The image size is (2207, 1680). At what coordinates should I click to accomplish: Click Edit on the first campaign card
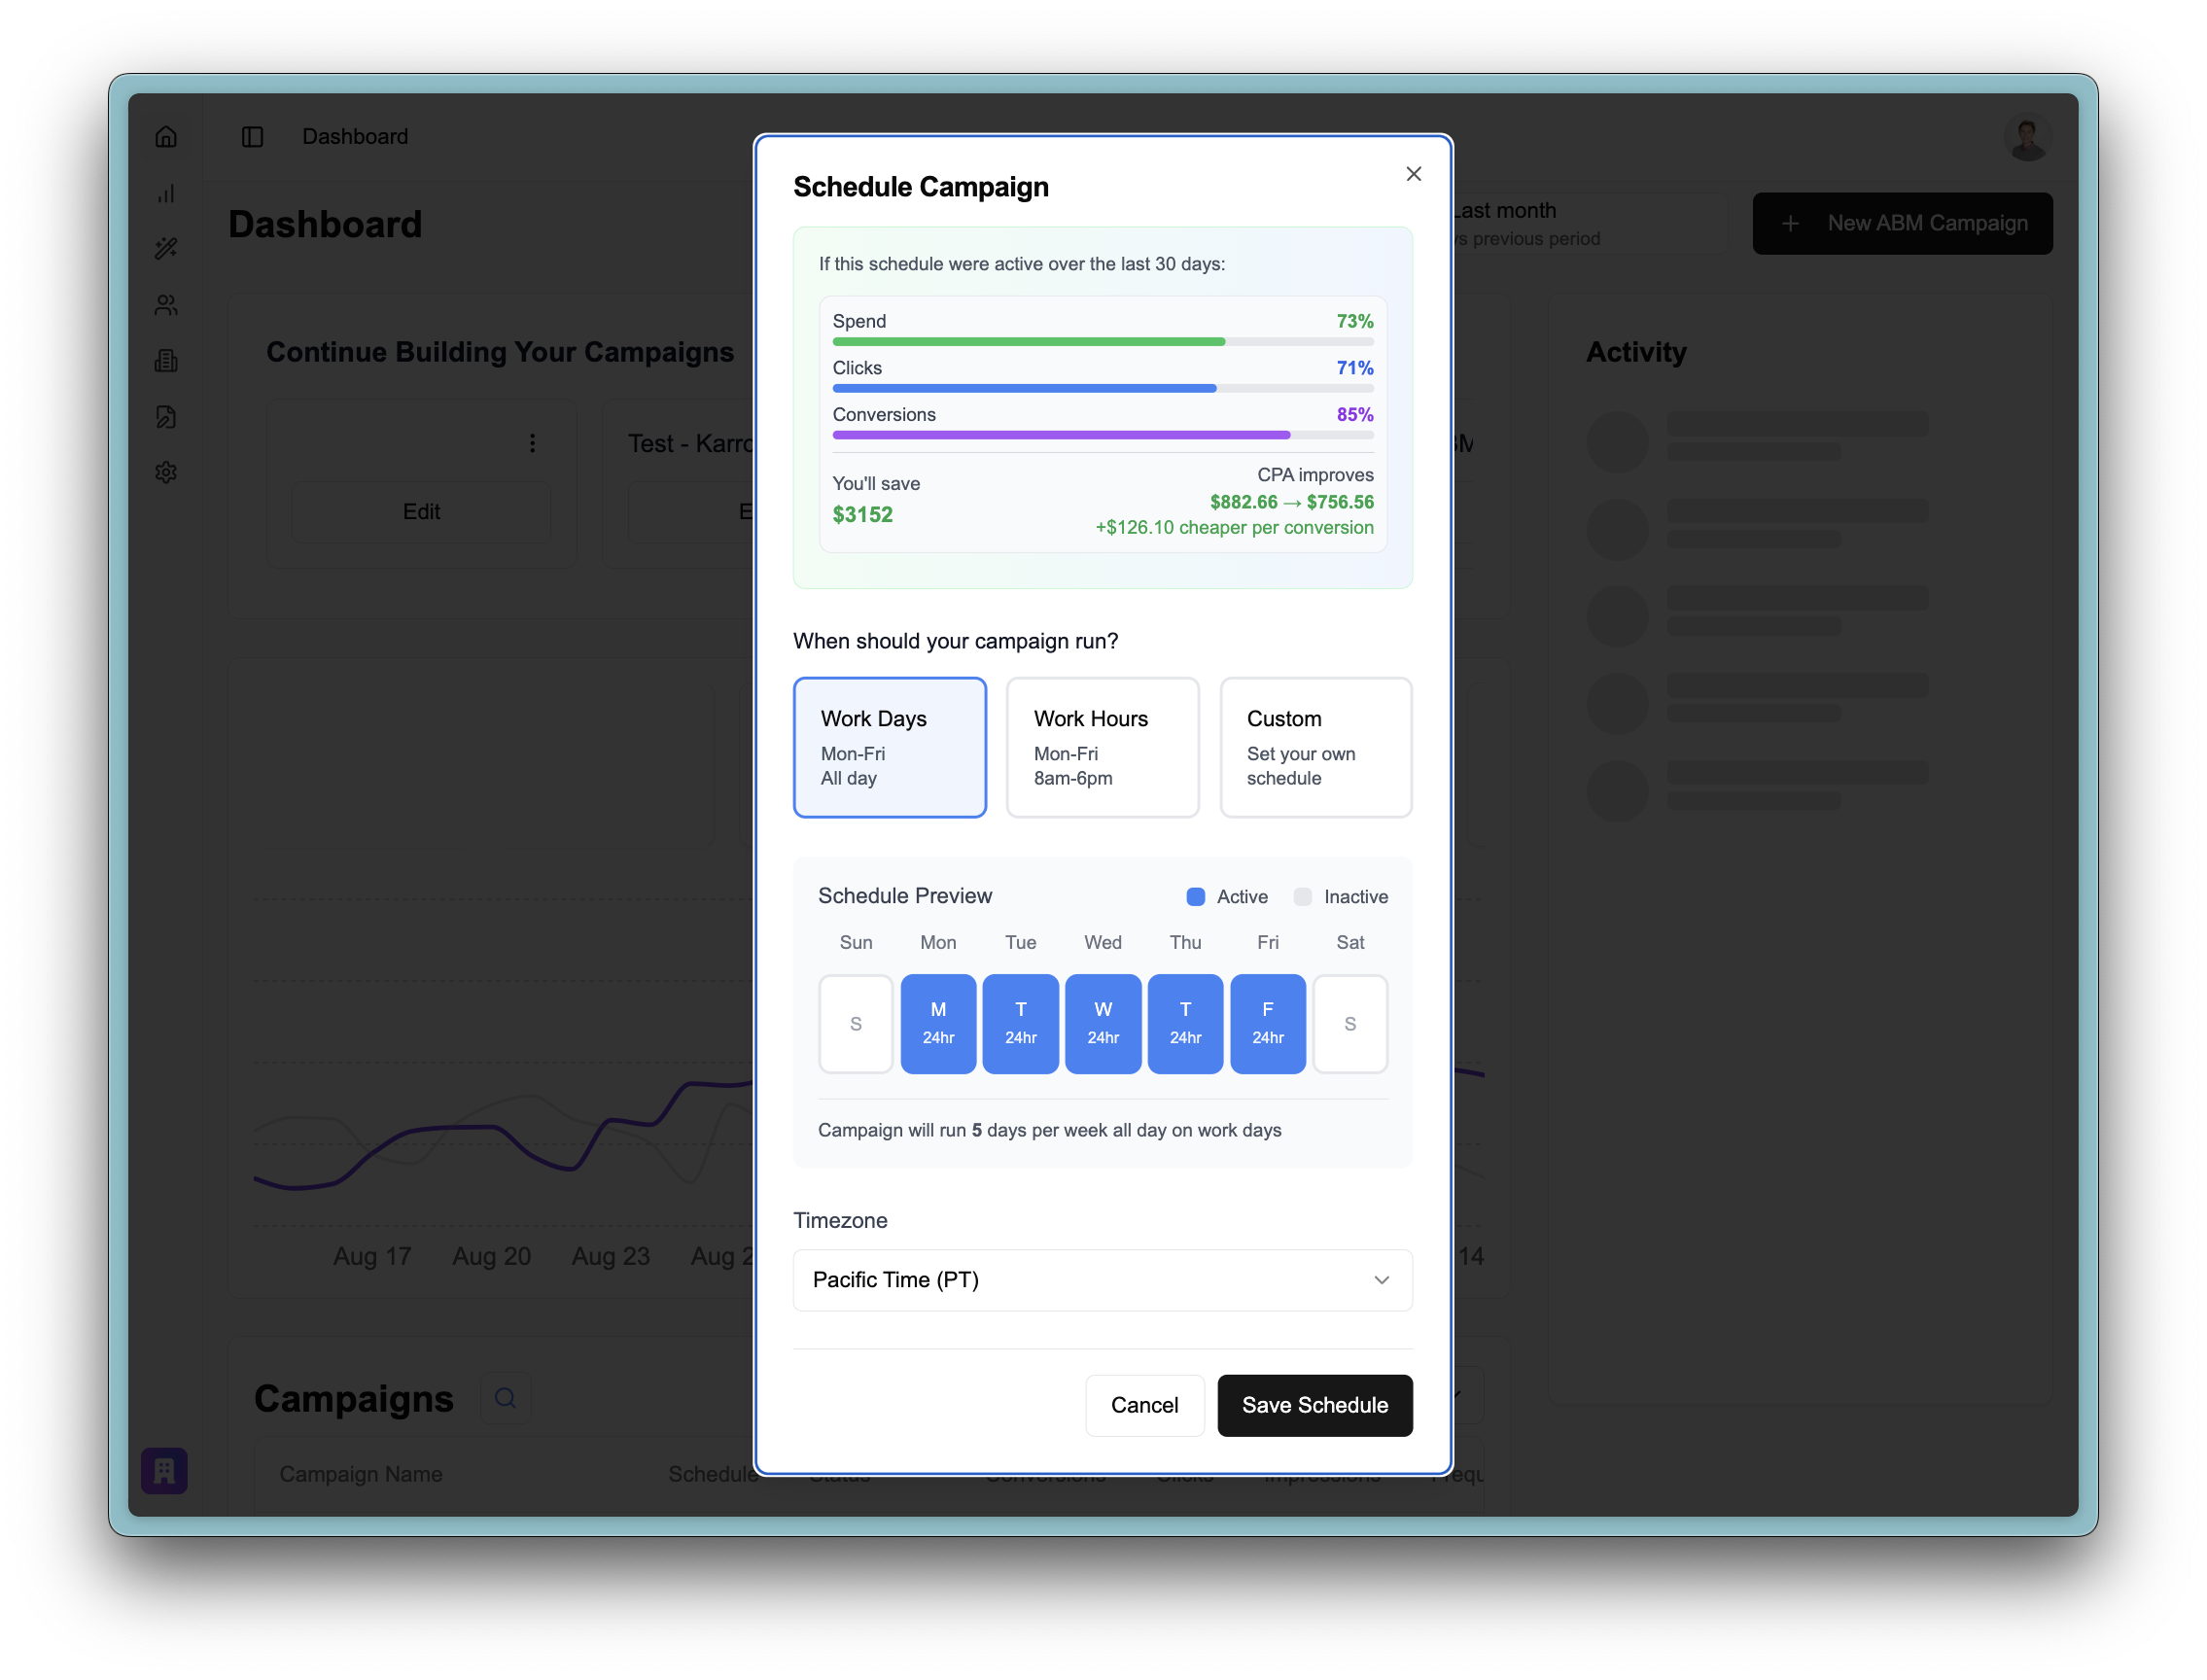click(x=421, y=512)
